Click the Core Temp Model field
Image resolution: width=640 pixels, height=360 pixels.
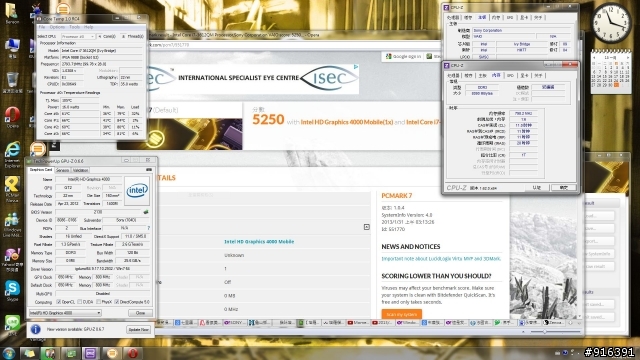pos(102,51)
